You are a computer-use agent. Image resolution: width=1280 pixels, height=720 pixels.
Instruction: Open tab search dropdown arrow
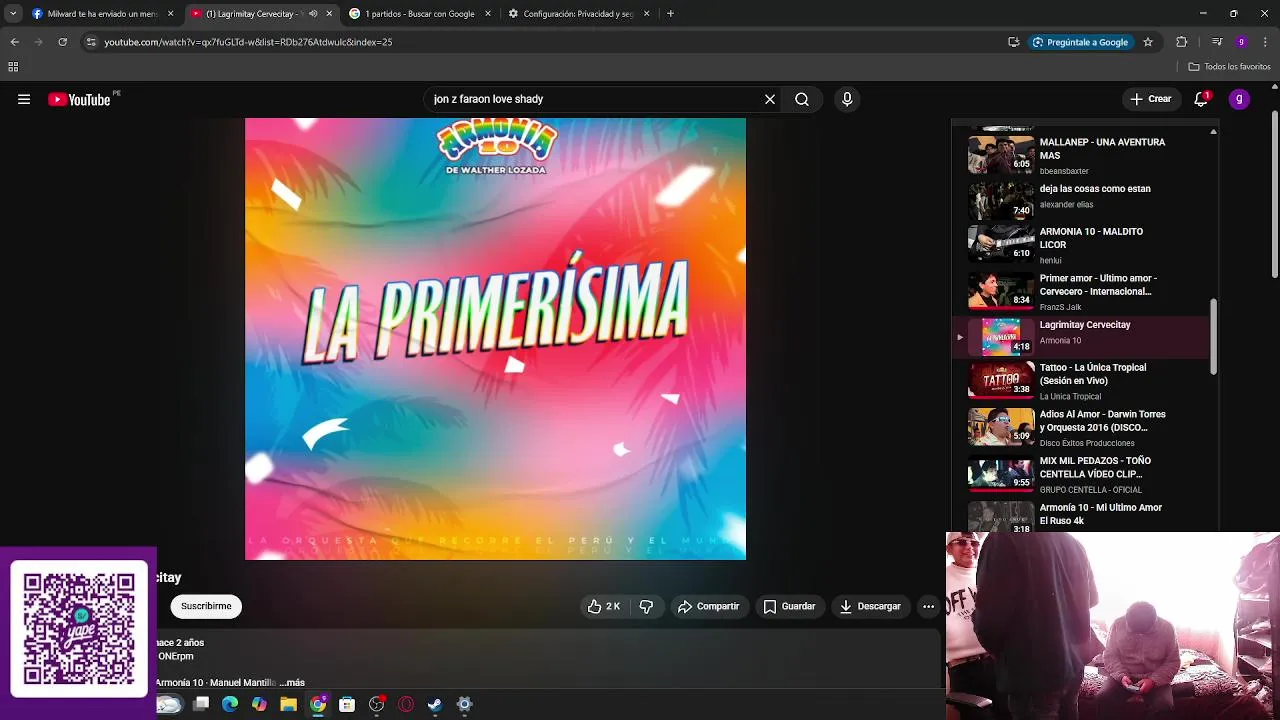click(x=13, y=14)
